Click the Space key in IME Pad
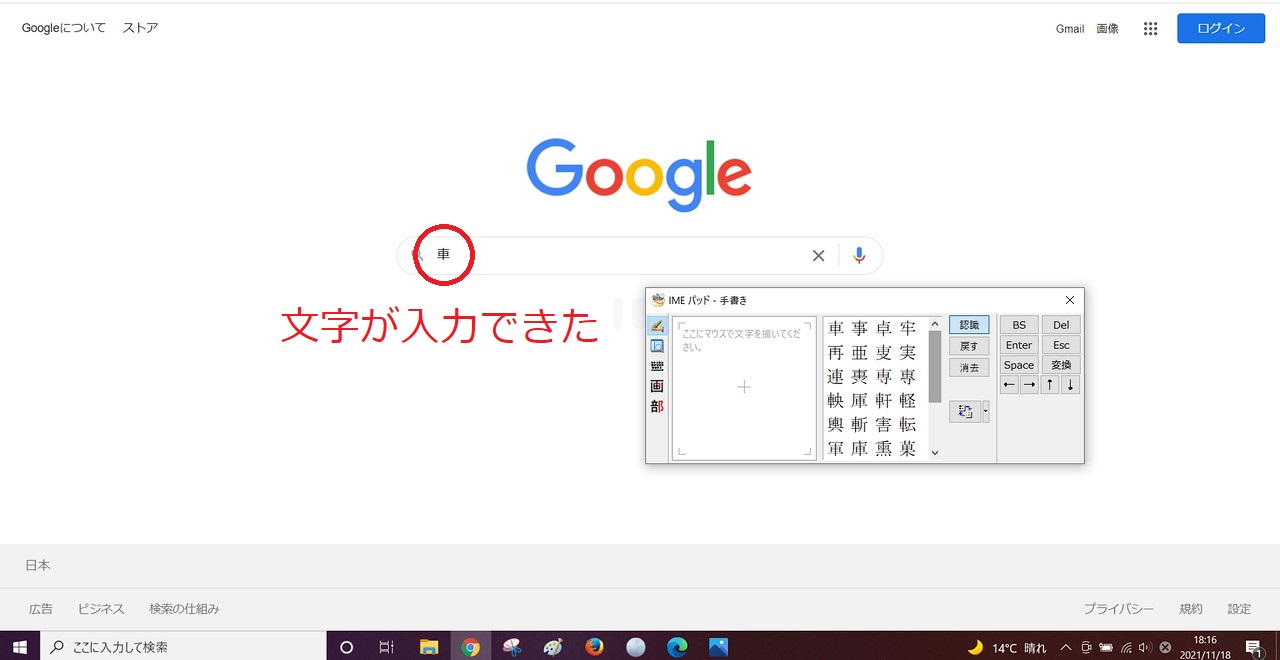Screen dimensions: 1280x660 click(x=1019, y=365)
